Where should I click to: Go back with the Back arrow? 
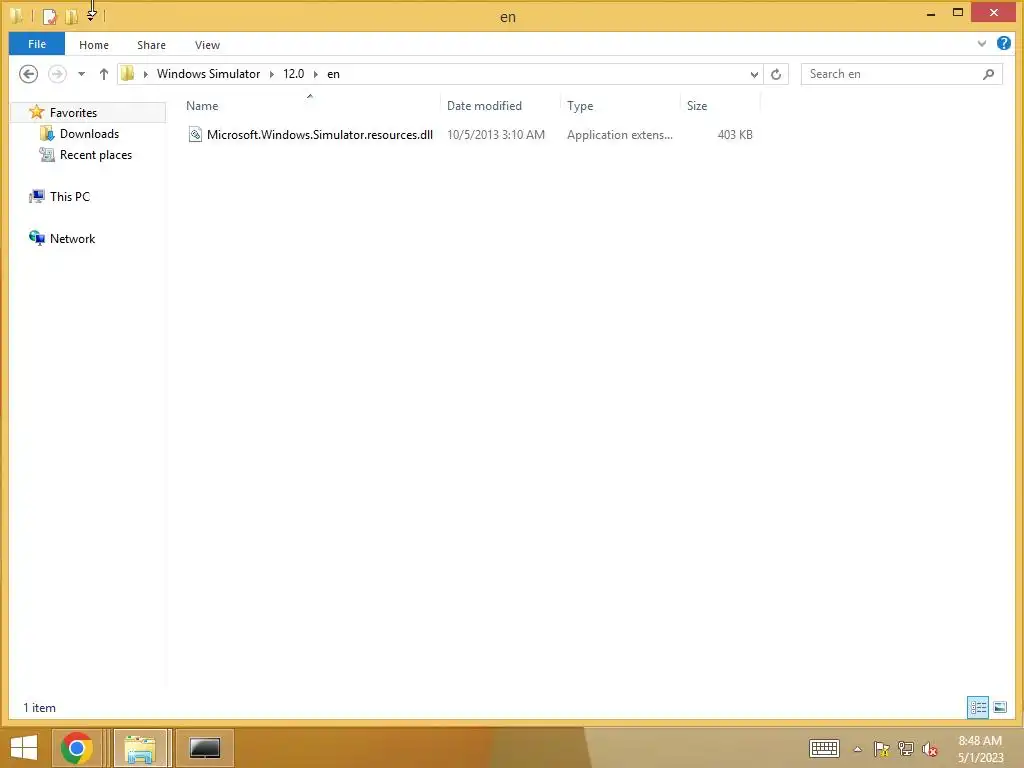coord(28,74)
